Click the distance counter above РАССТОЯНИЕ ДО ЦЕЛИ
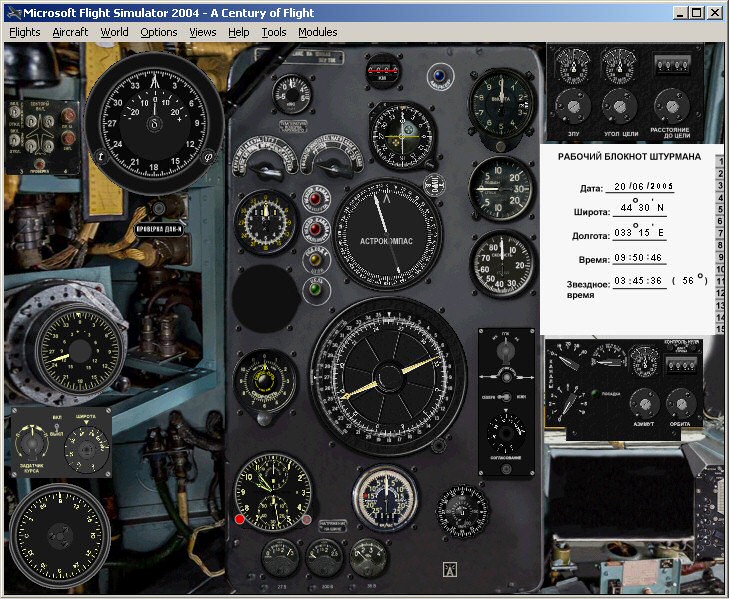Image resolution: width=729 pixels, height=599 pixels. point(671,64)
